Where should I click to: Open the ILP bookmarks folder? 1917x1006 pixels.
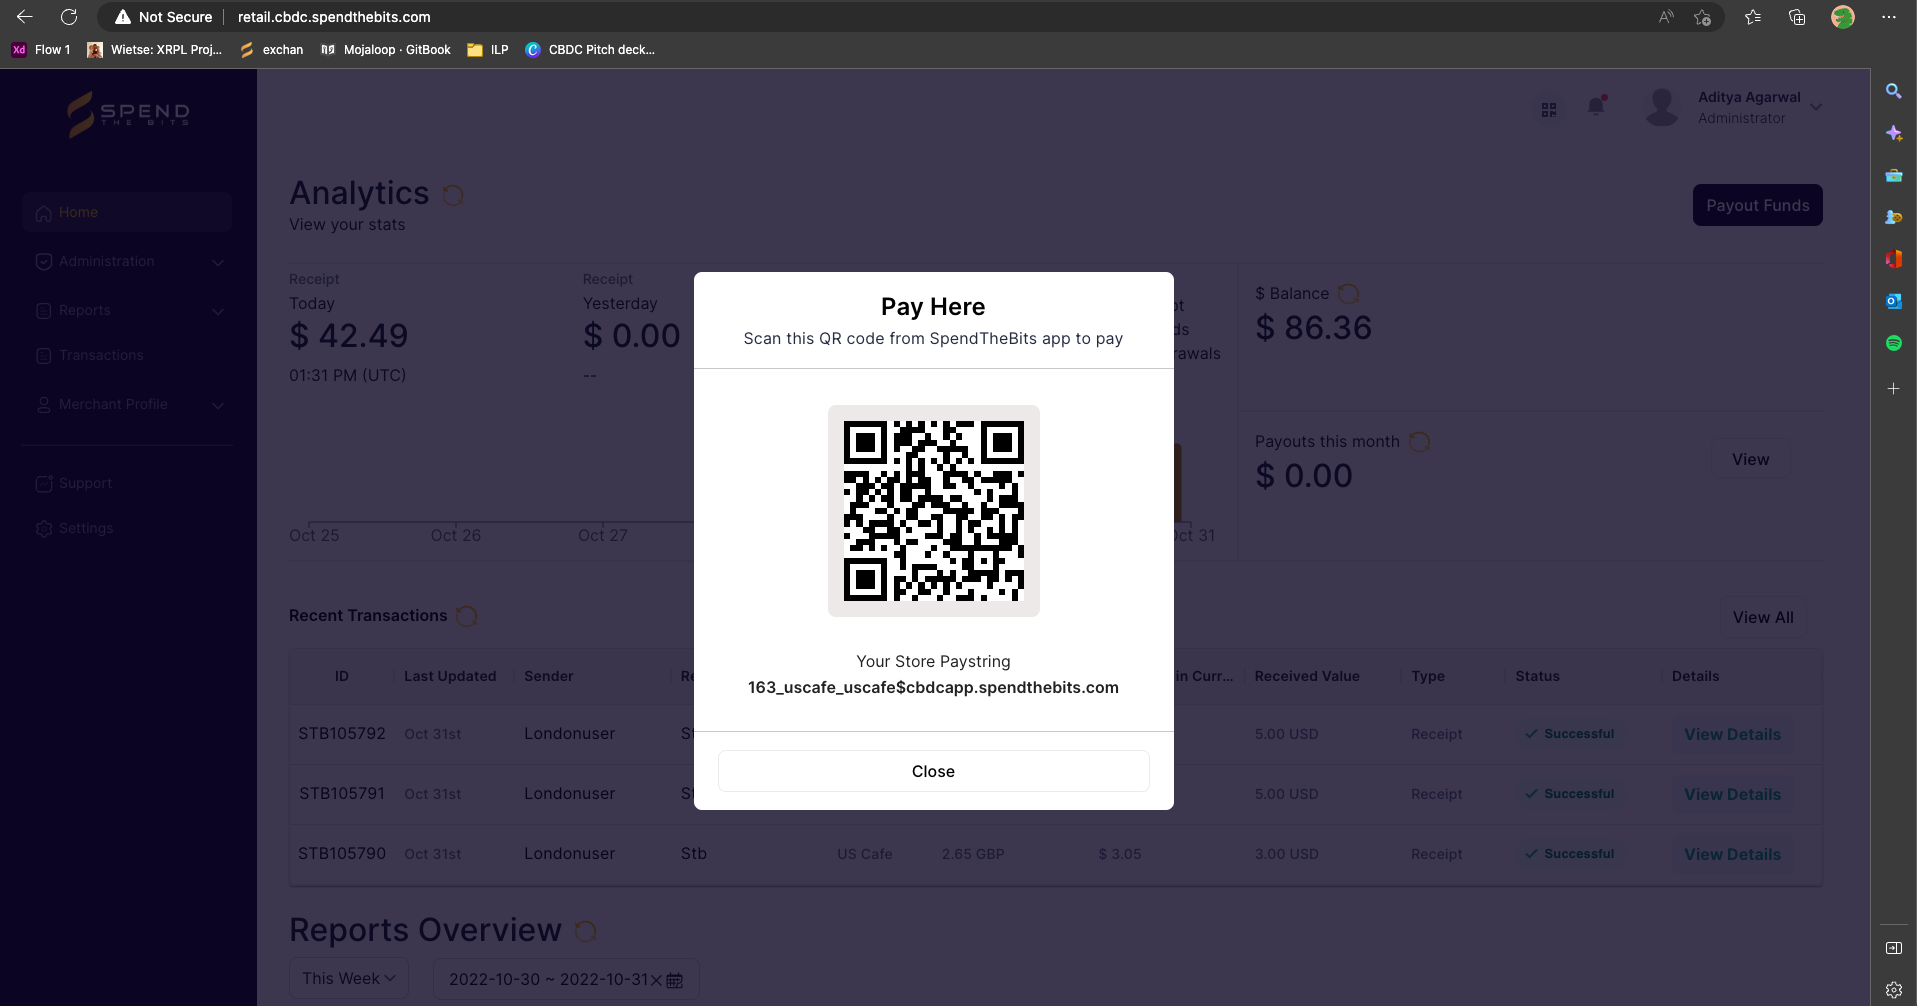pos(488,50)
